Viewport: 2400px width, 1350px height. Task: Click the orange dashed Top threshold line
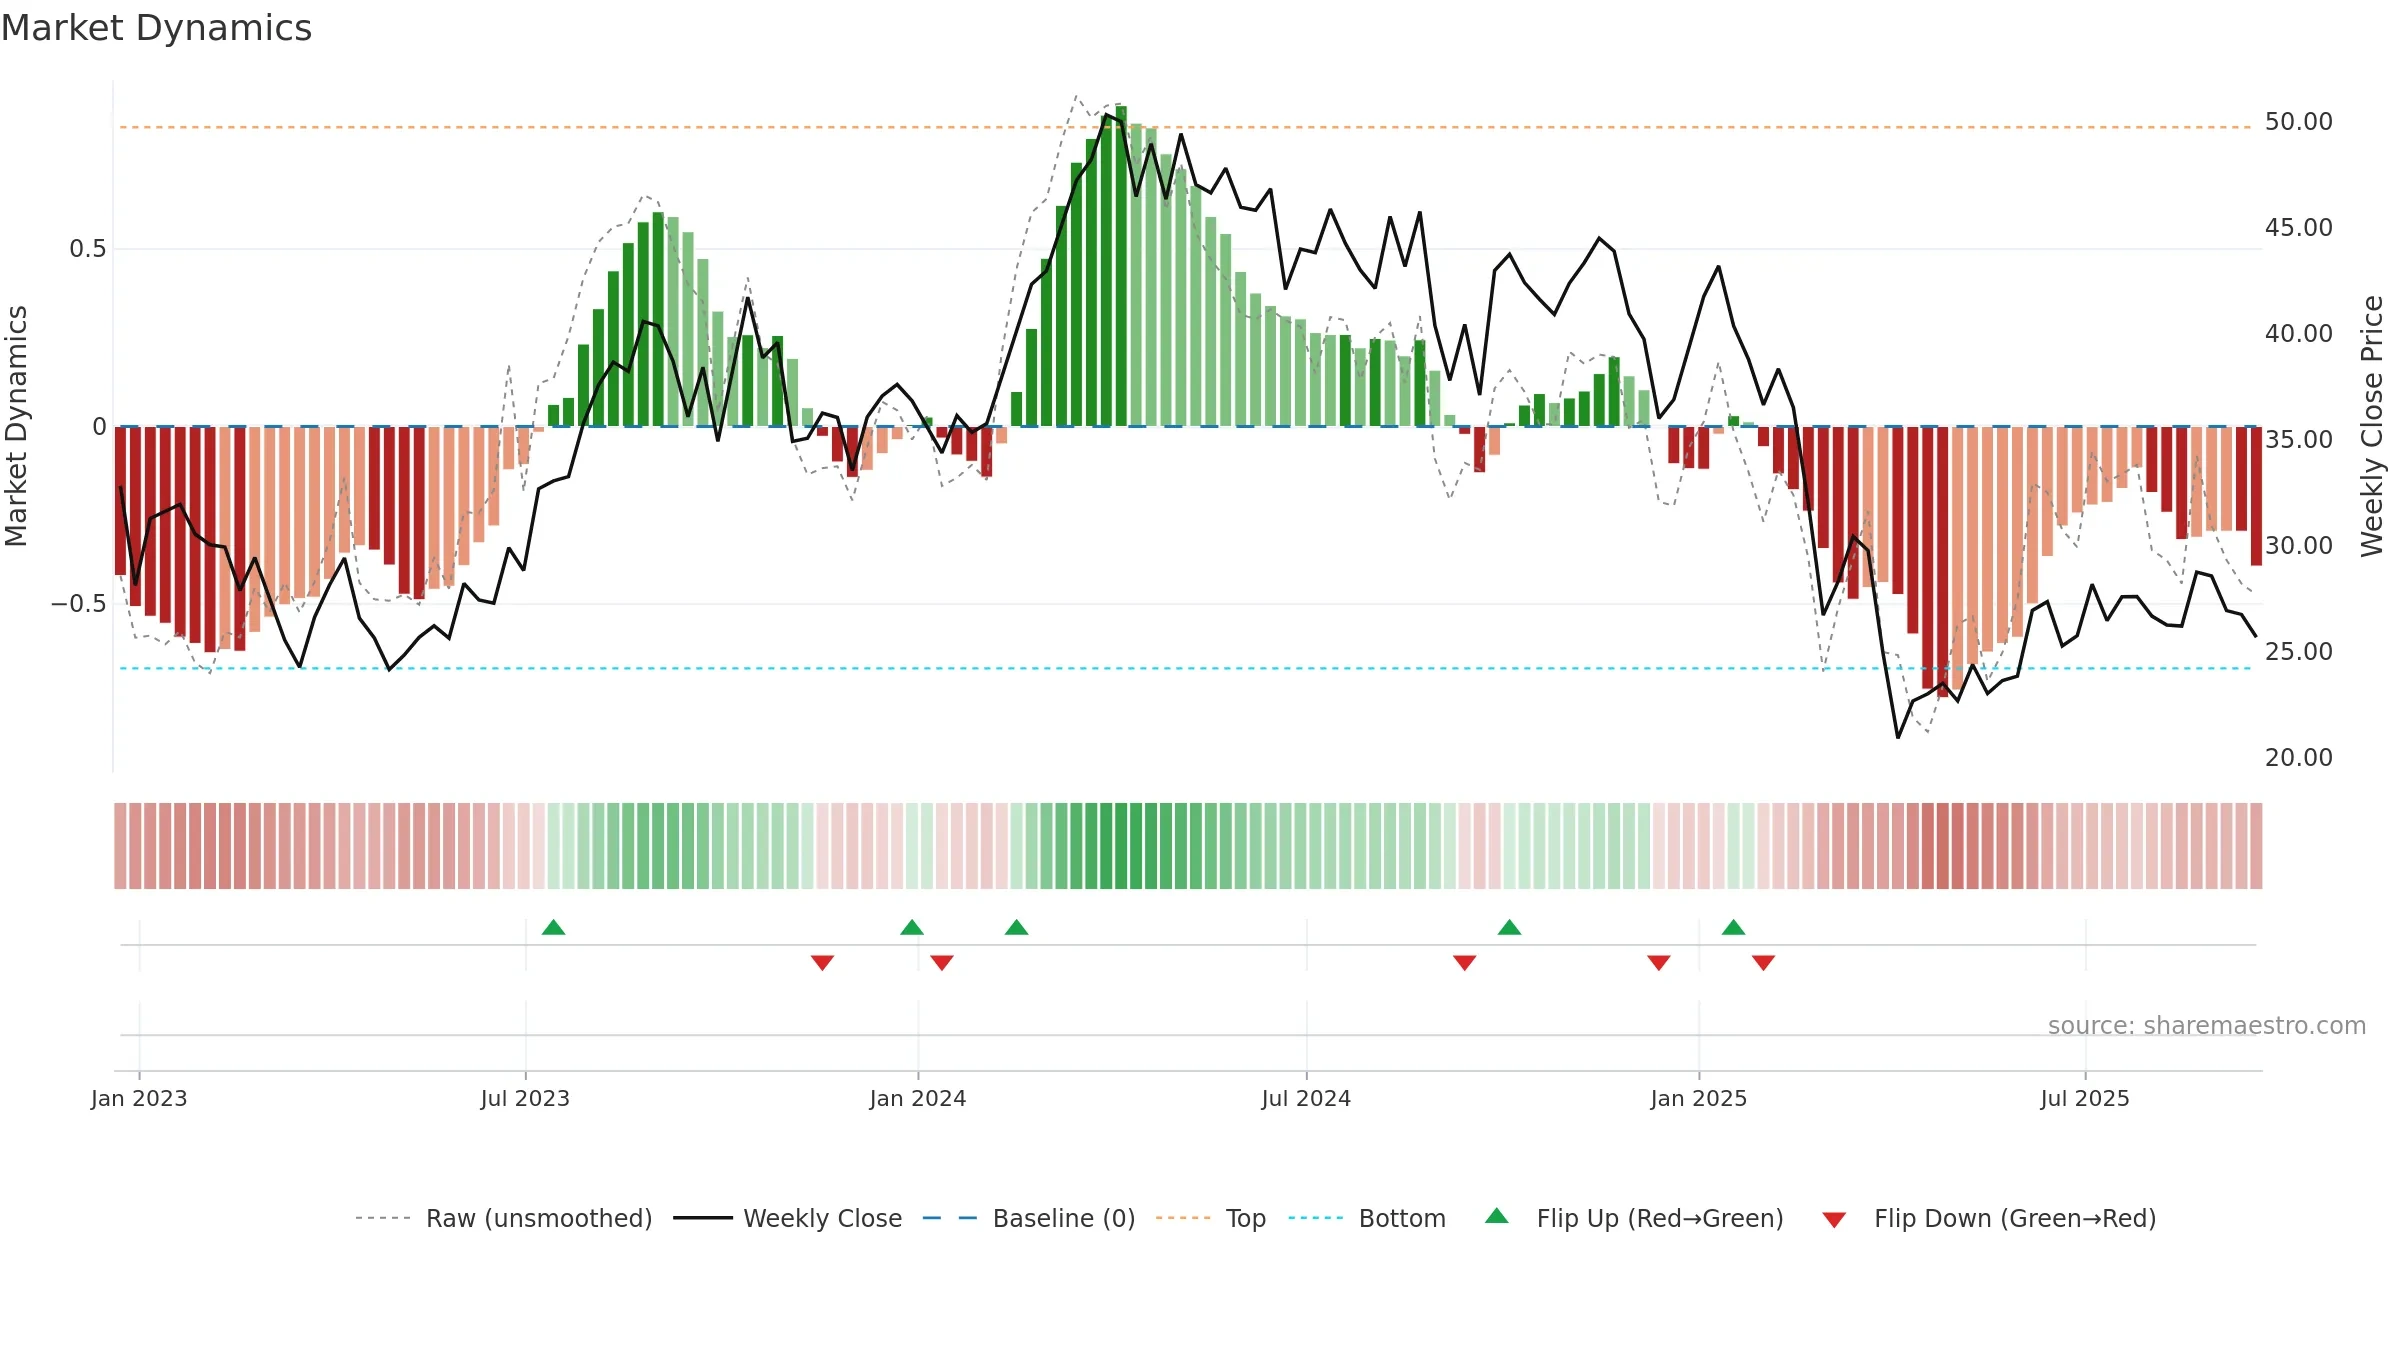[x=1185, y=127]
